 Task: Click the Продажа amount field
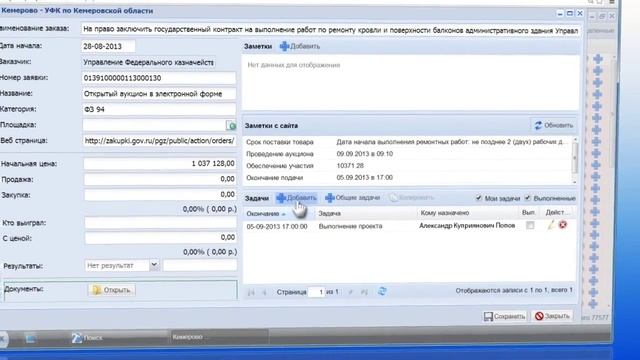point(160,179)
